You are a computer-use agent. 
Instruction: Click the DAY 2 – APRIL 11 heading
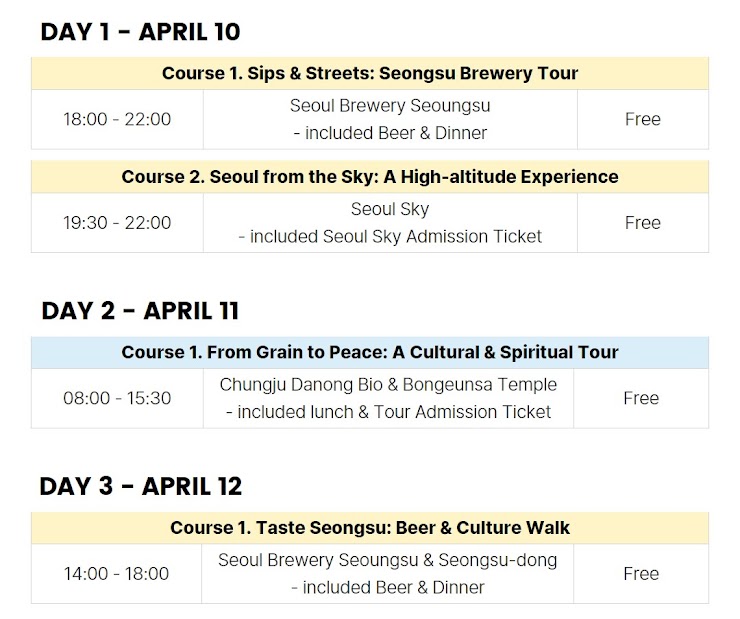(140, 311)
